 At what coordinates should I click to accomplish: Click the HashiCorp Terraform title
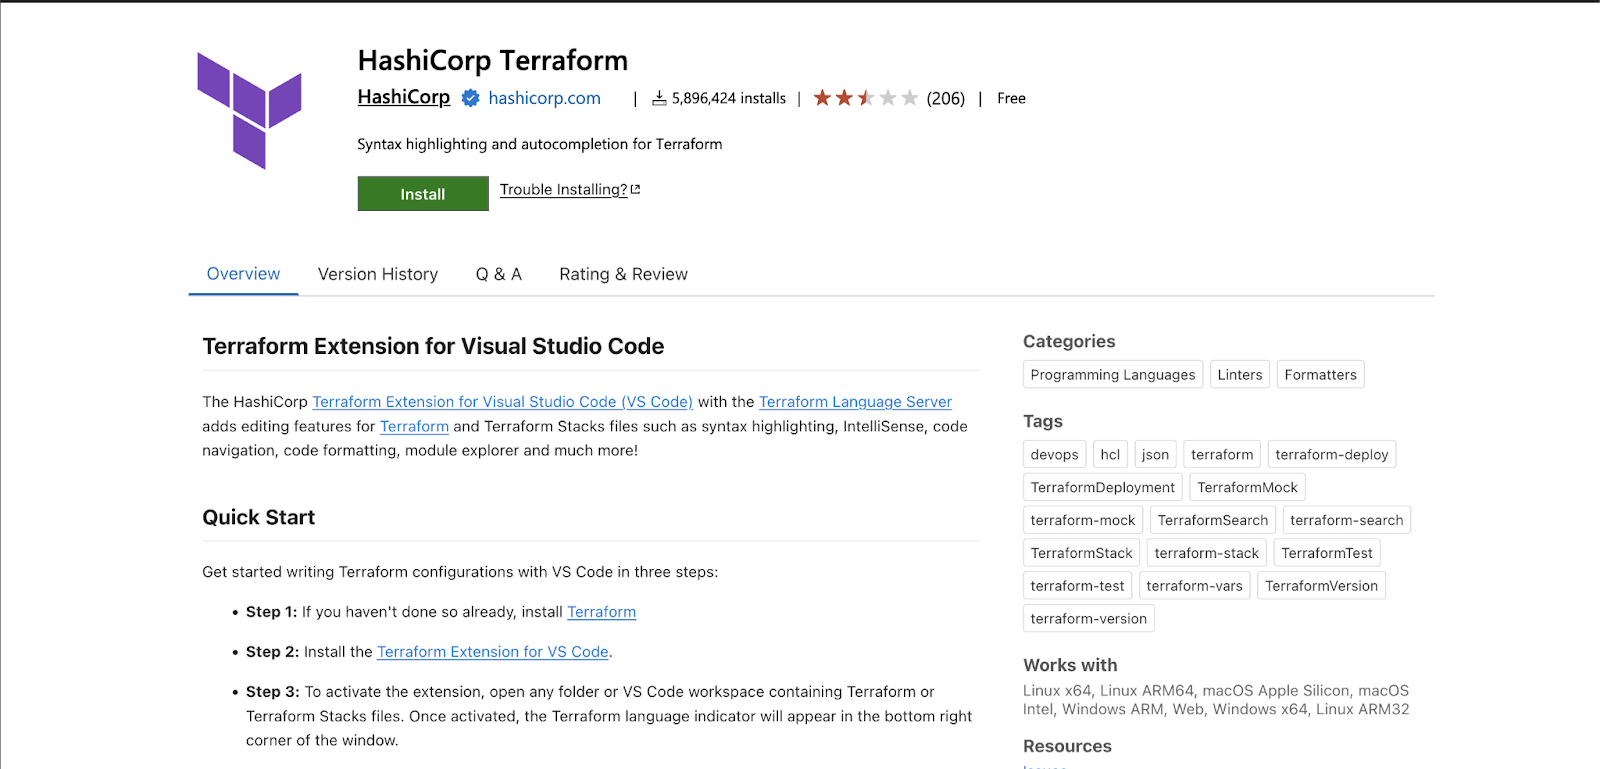point(493,61)
